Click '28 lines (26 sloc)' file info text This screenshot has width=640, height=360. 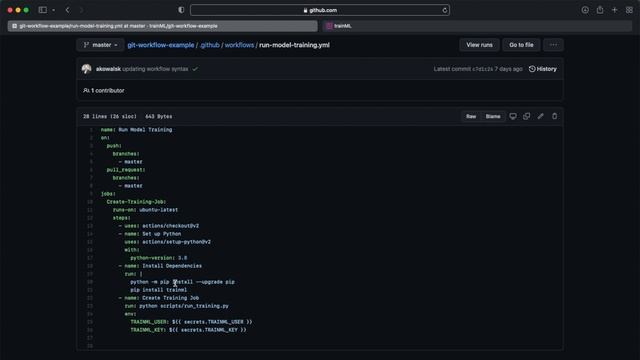[x=109, y=116]
